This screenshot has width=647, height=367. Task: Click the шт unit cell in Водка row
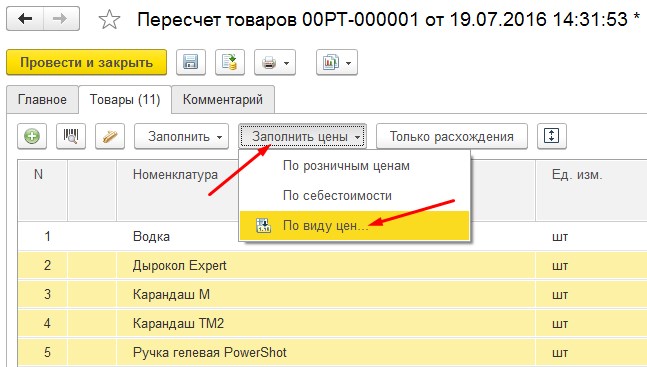(x=591, y=236)
